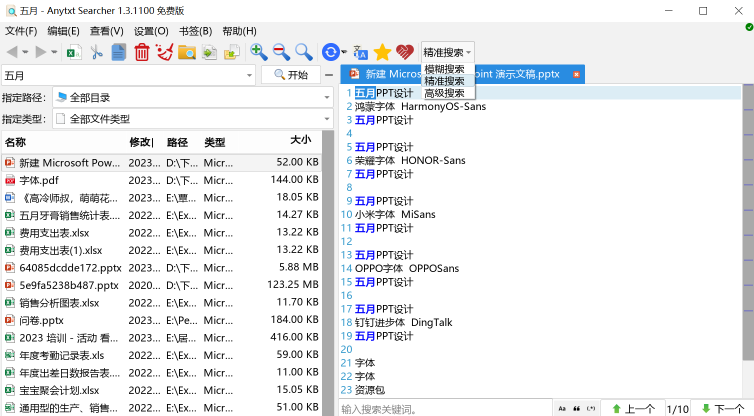Toggle the Aa case-sensitive option
This screenshot has height=416, width=754.
pos(562,409)
